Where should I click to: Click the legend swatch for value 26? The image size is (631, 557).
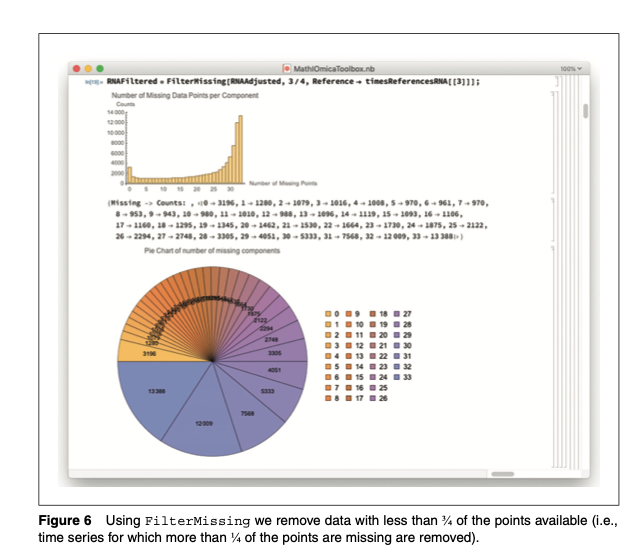(x=373, y=398)
